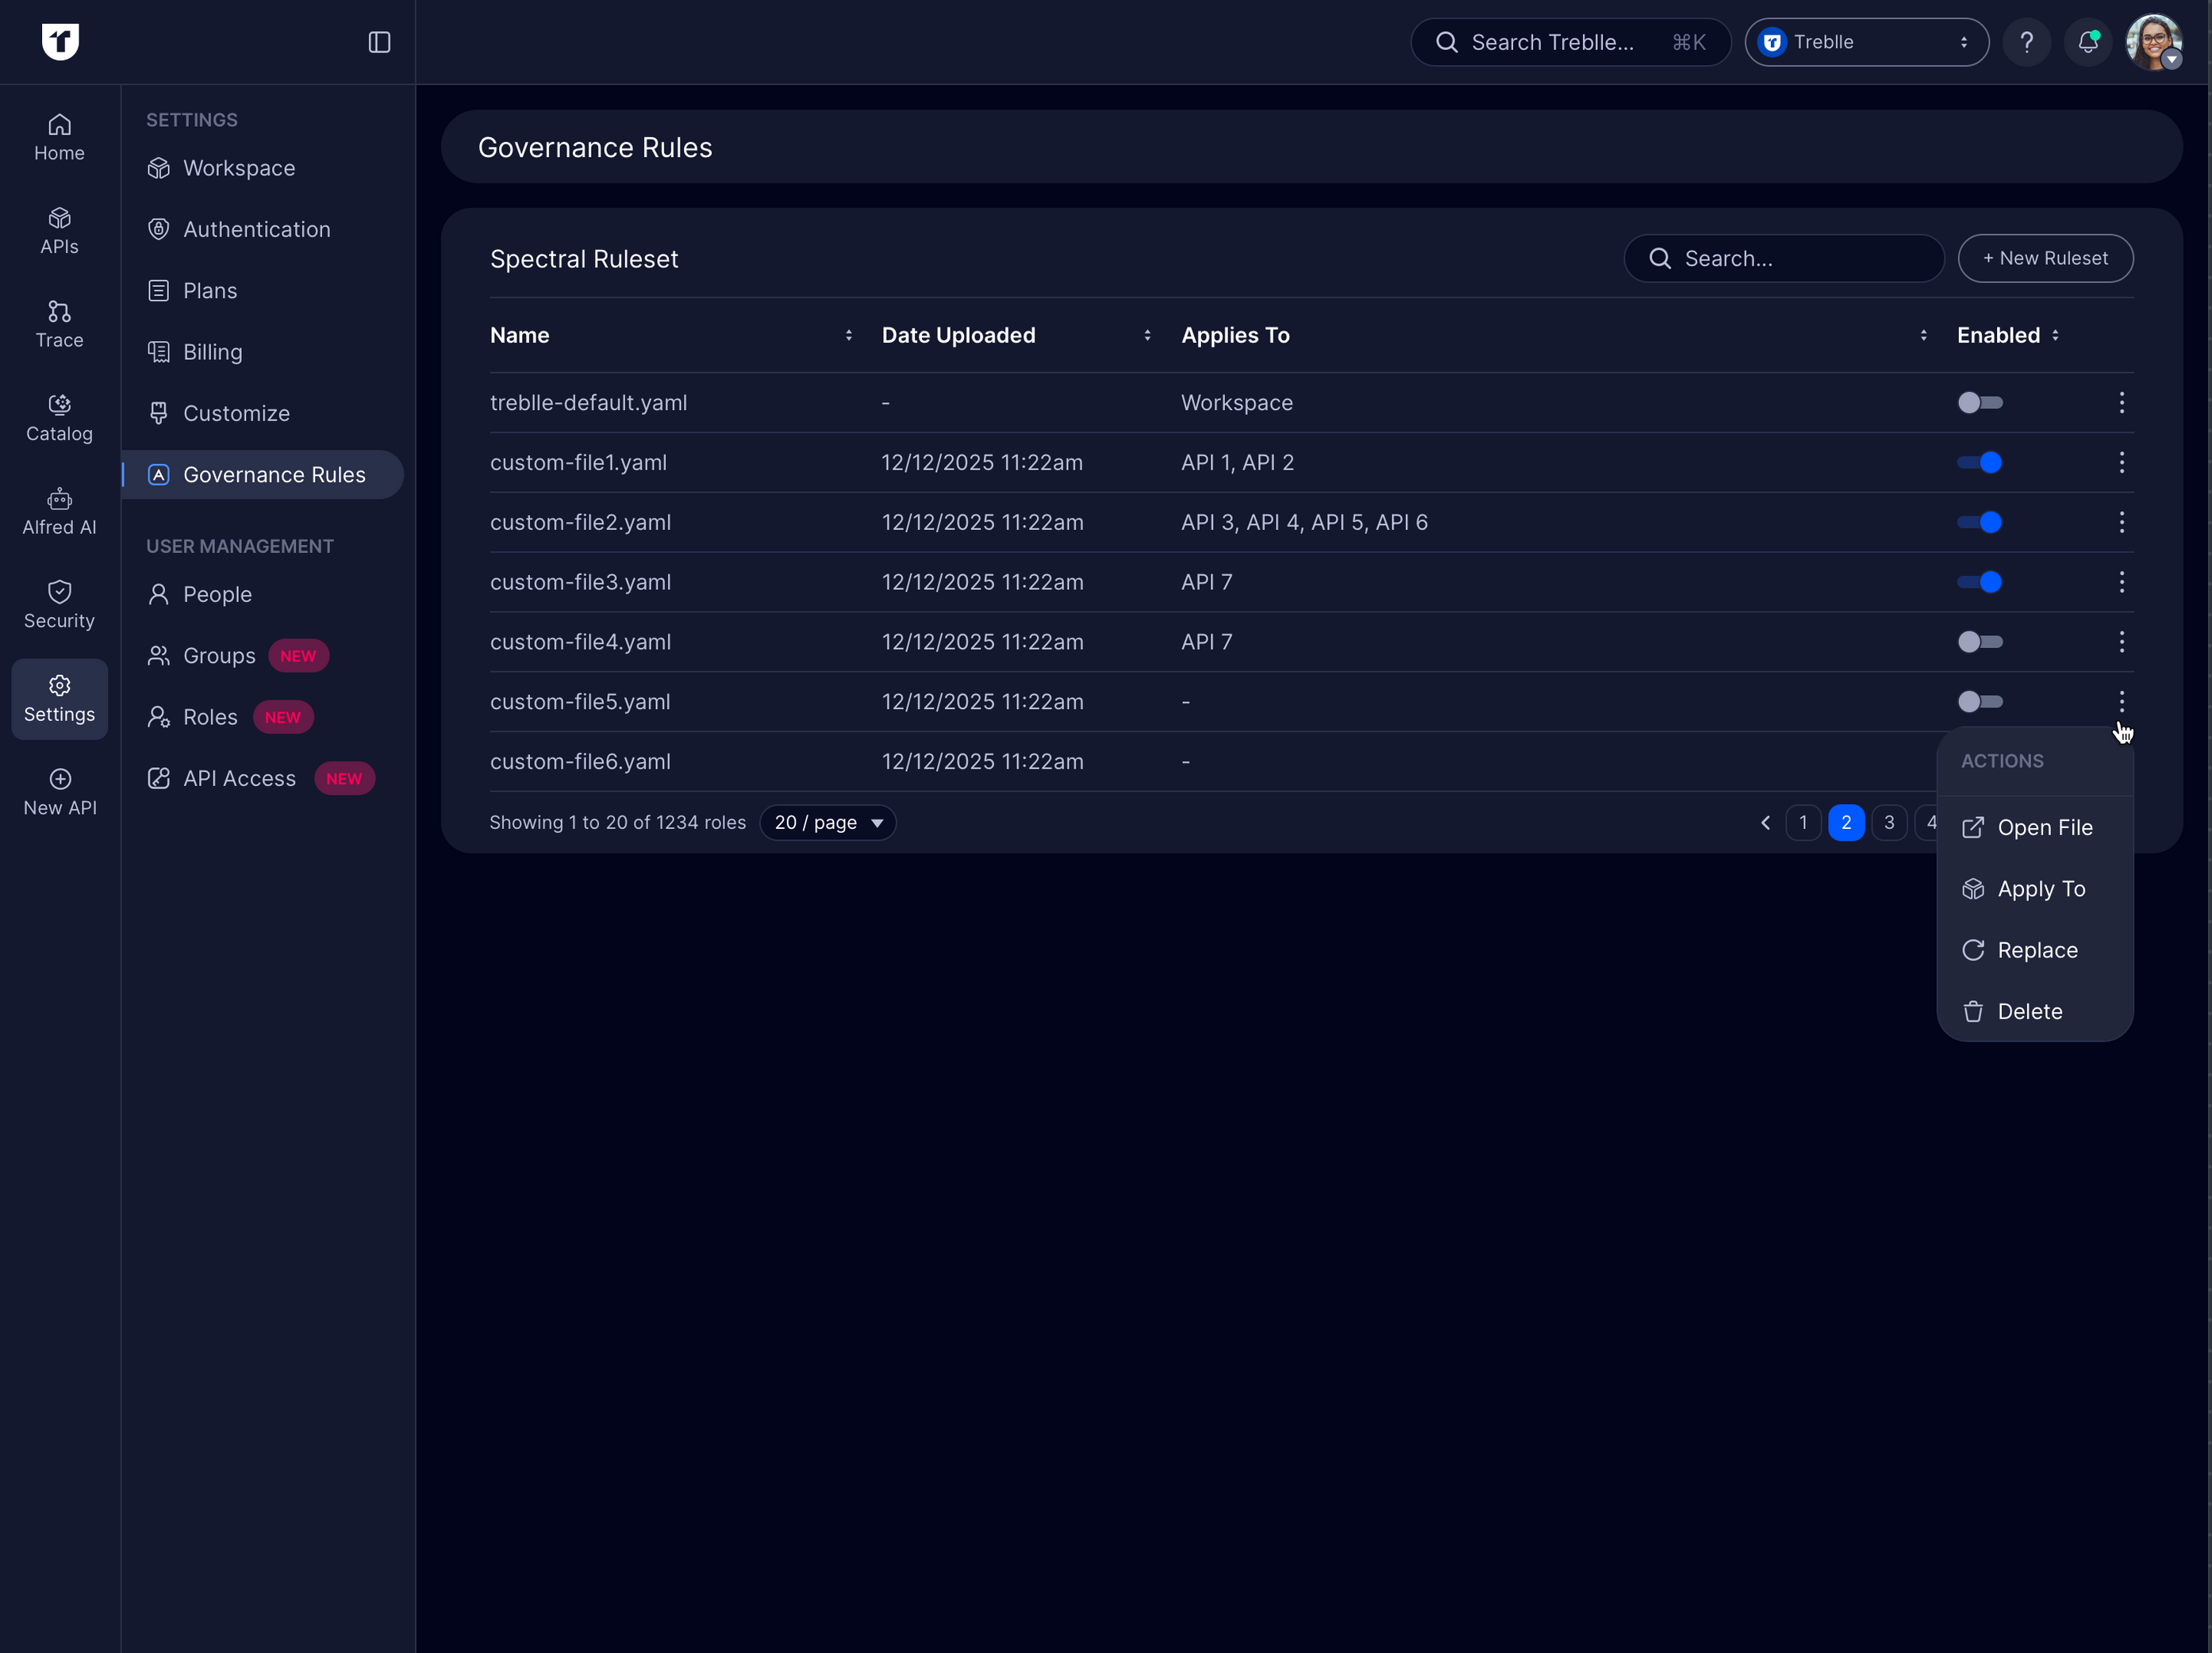
Task: Open the Security shield section
Action: [x=59, y=605]
